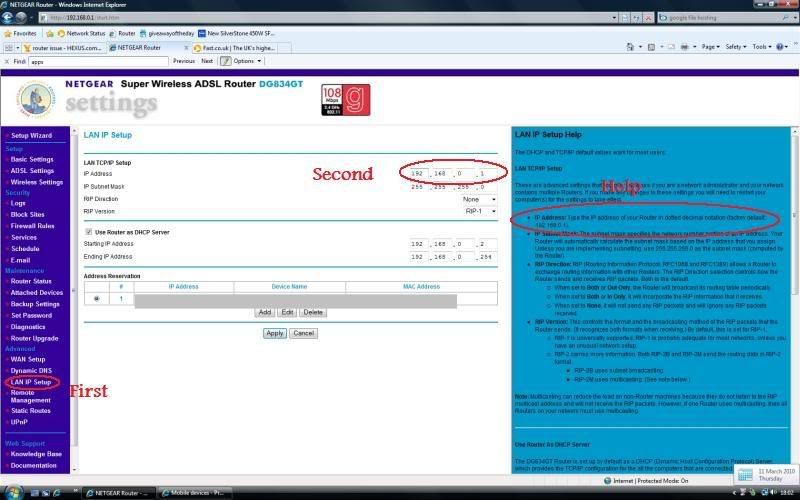Click the Cancel button
This screenshot has width=800, height=500.
click(x=304, y=333)
